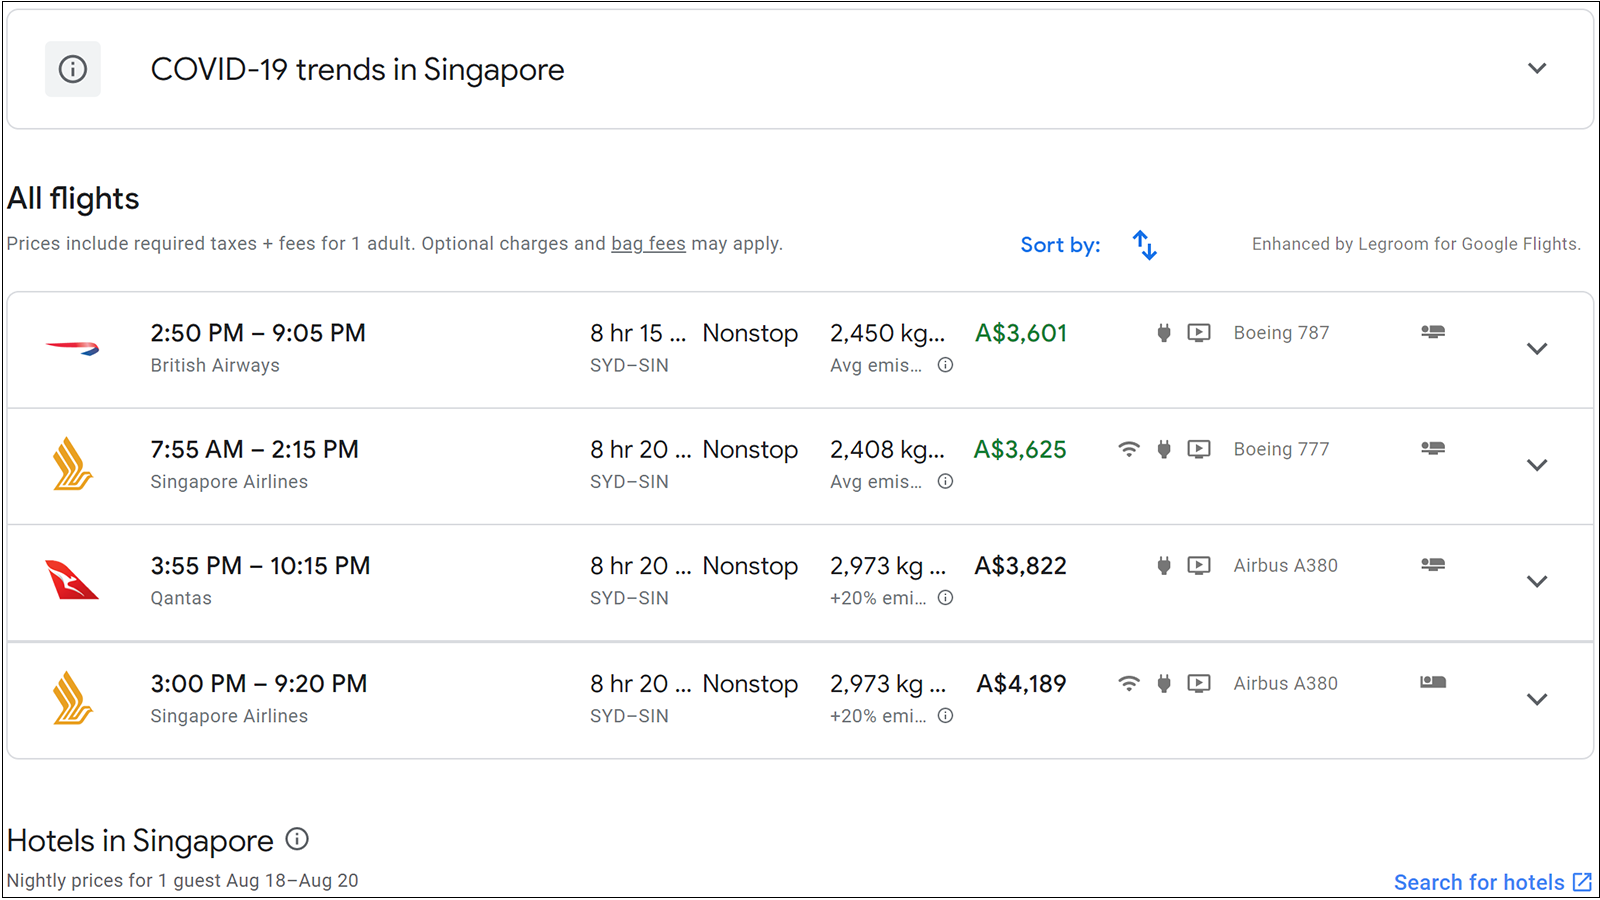Click Wi-Fi icon on 7:55 AM flight row

coord(1129,449)
